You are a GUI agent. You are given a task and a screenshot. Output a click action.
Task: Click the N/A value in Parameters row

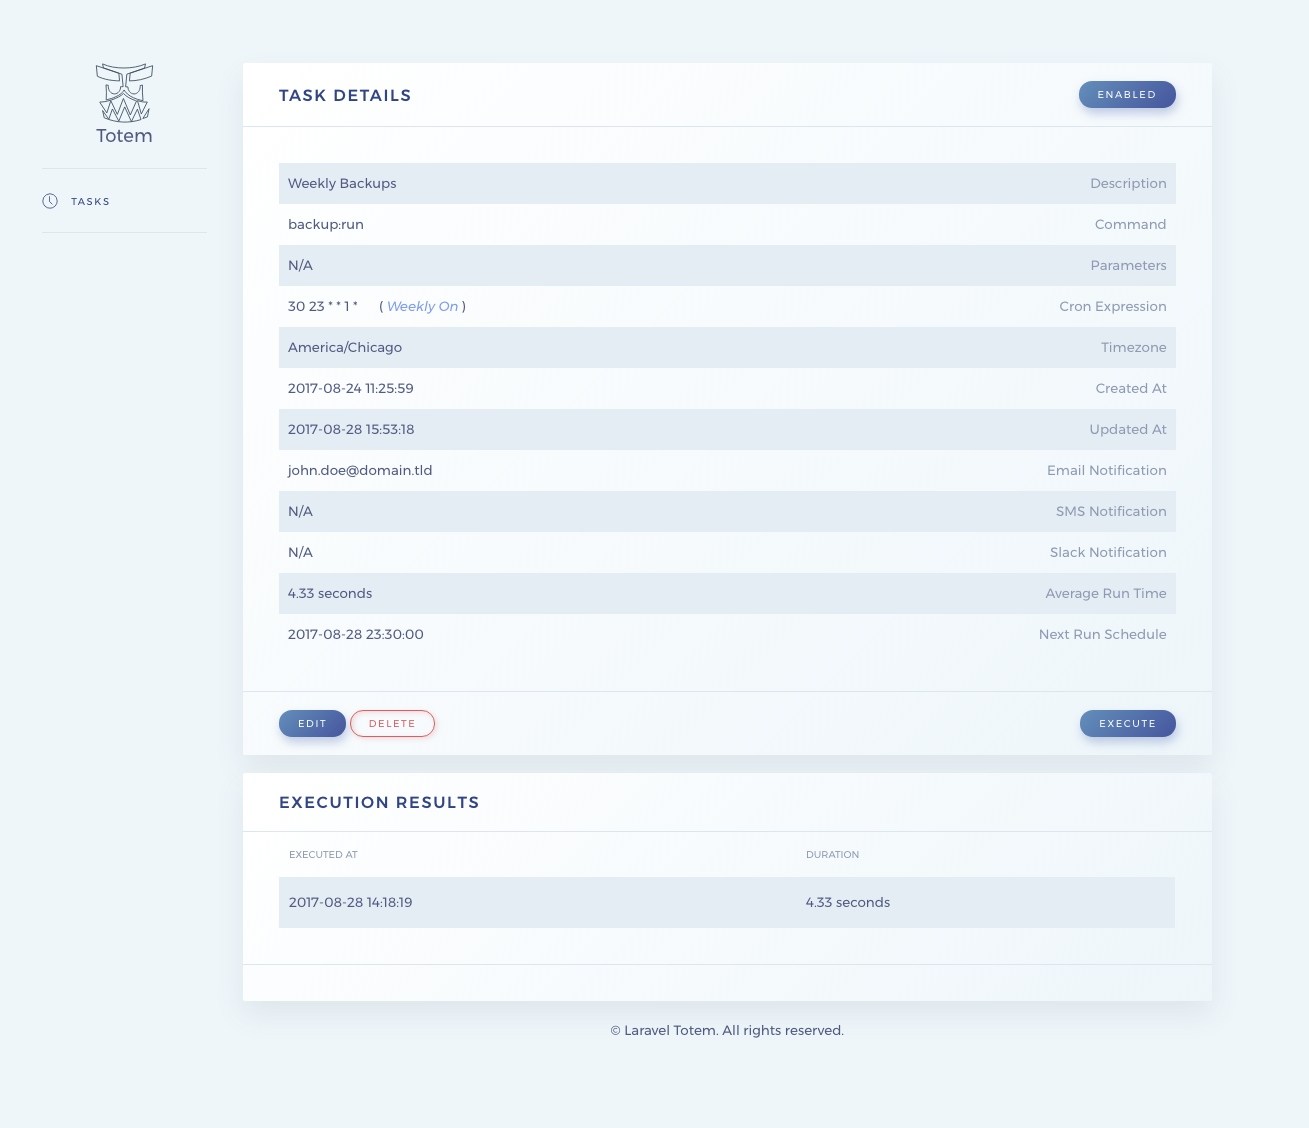coord(300,265)
